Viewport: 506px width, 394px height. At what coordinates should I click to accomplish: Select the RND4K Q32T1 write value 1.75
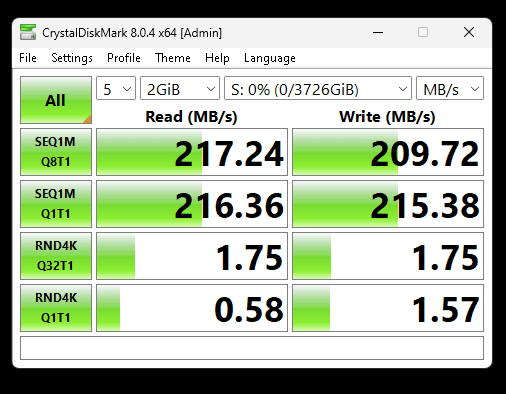tap(388, 256)
